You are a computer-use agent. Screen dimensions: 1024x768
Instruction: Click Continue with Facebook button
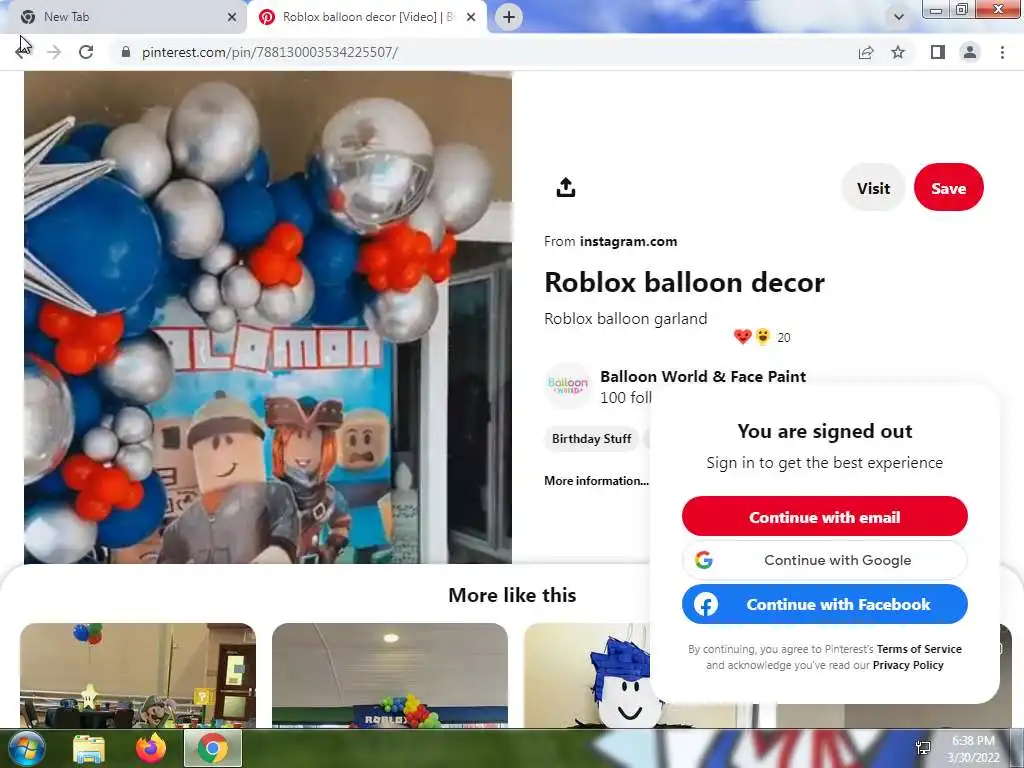(x=825, y=604)
